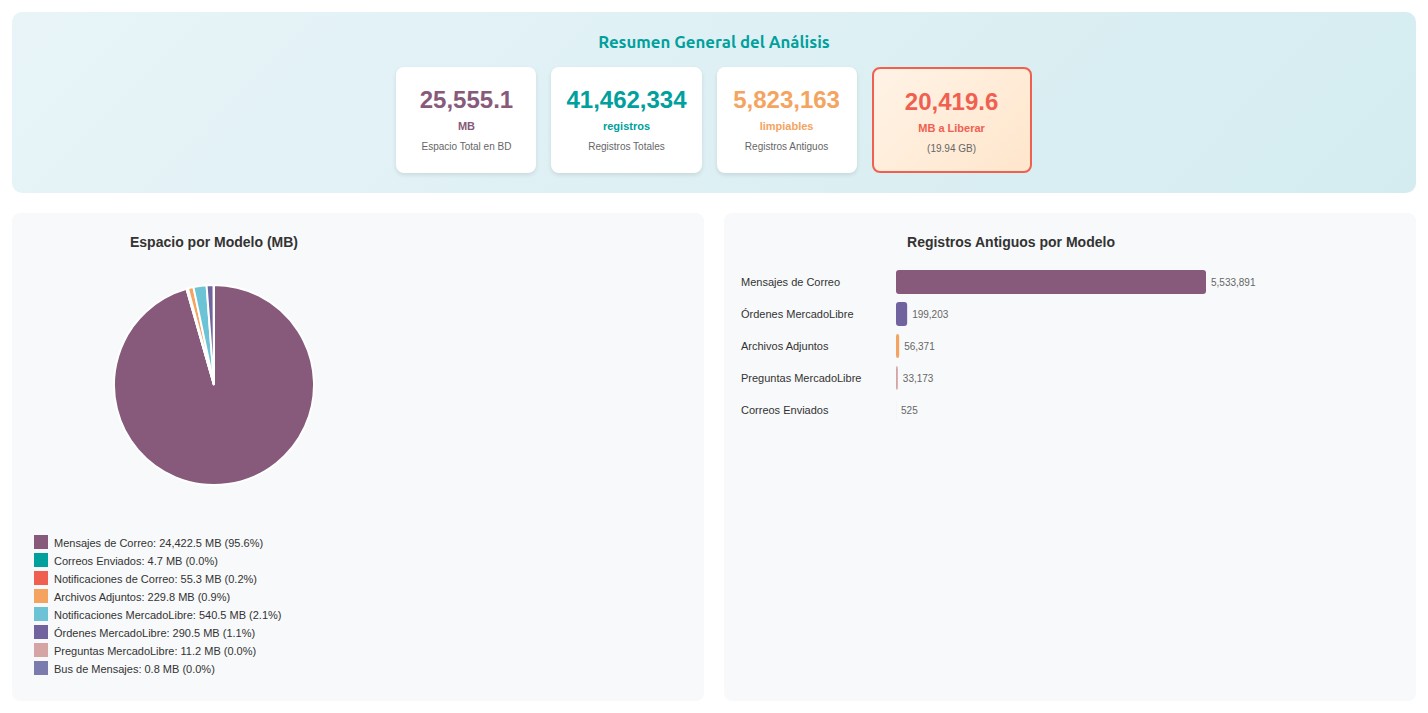Click the 20,419.6 MB a Liberar card
1428x713 pixels.
[x=951, y=120]
